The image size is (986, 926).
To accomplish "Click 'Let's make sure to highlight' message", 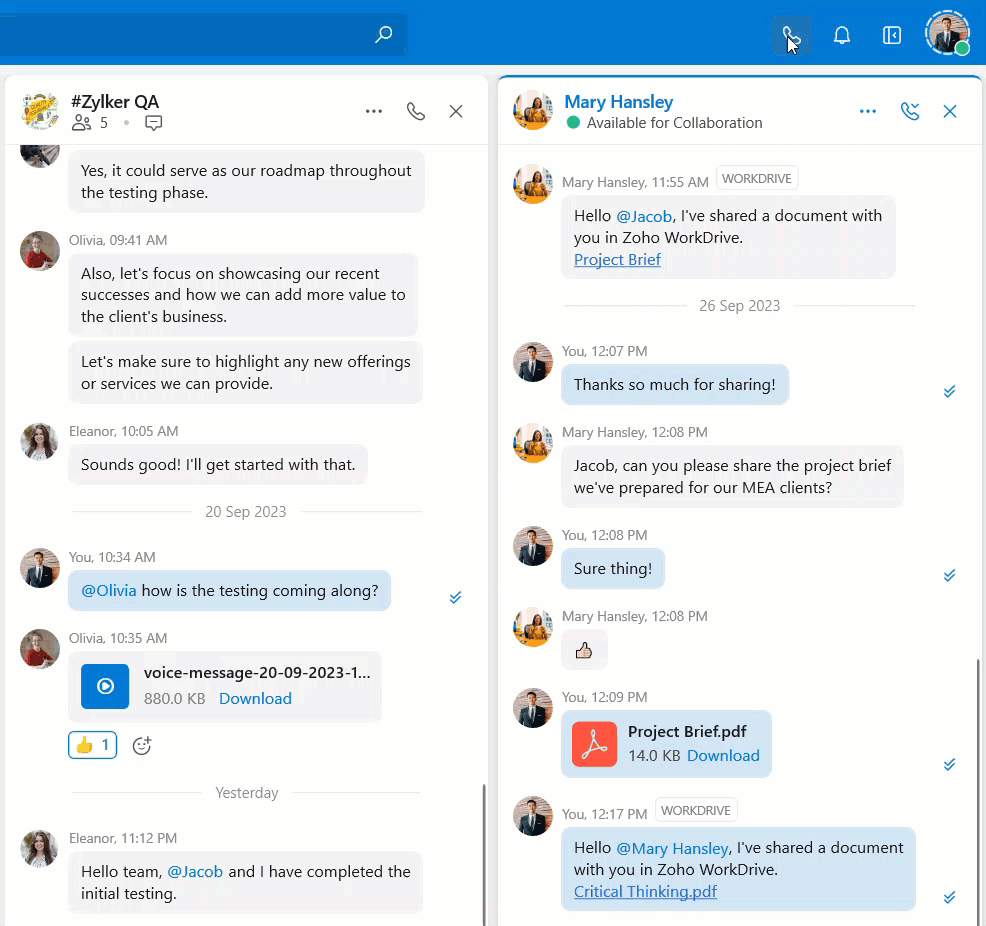I will (x=245, y=372).
